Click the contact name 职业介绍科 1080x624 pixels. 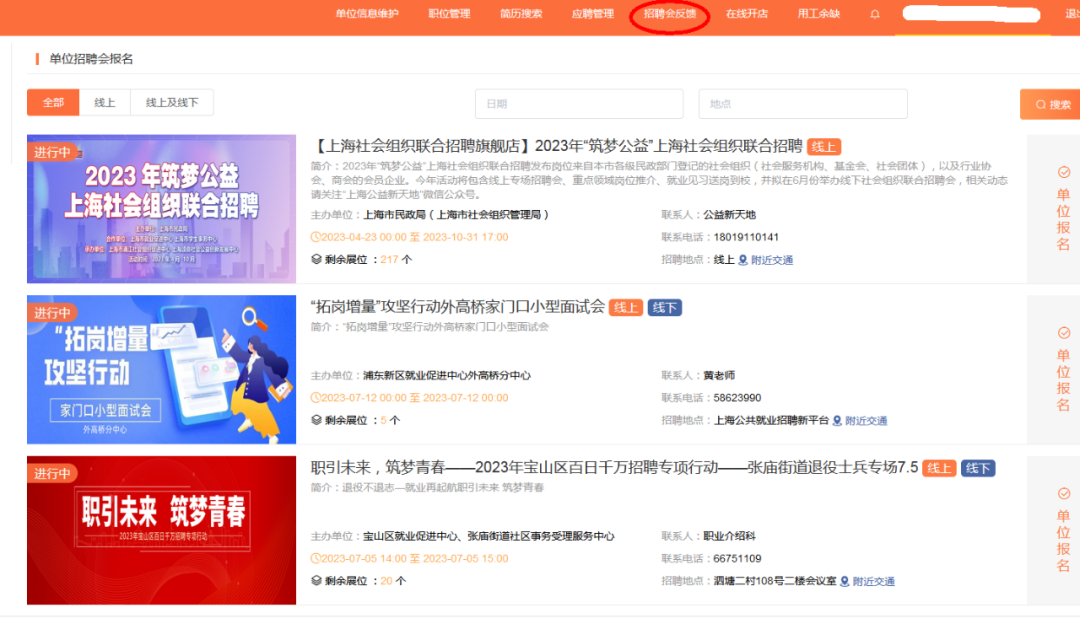(729, 536)
